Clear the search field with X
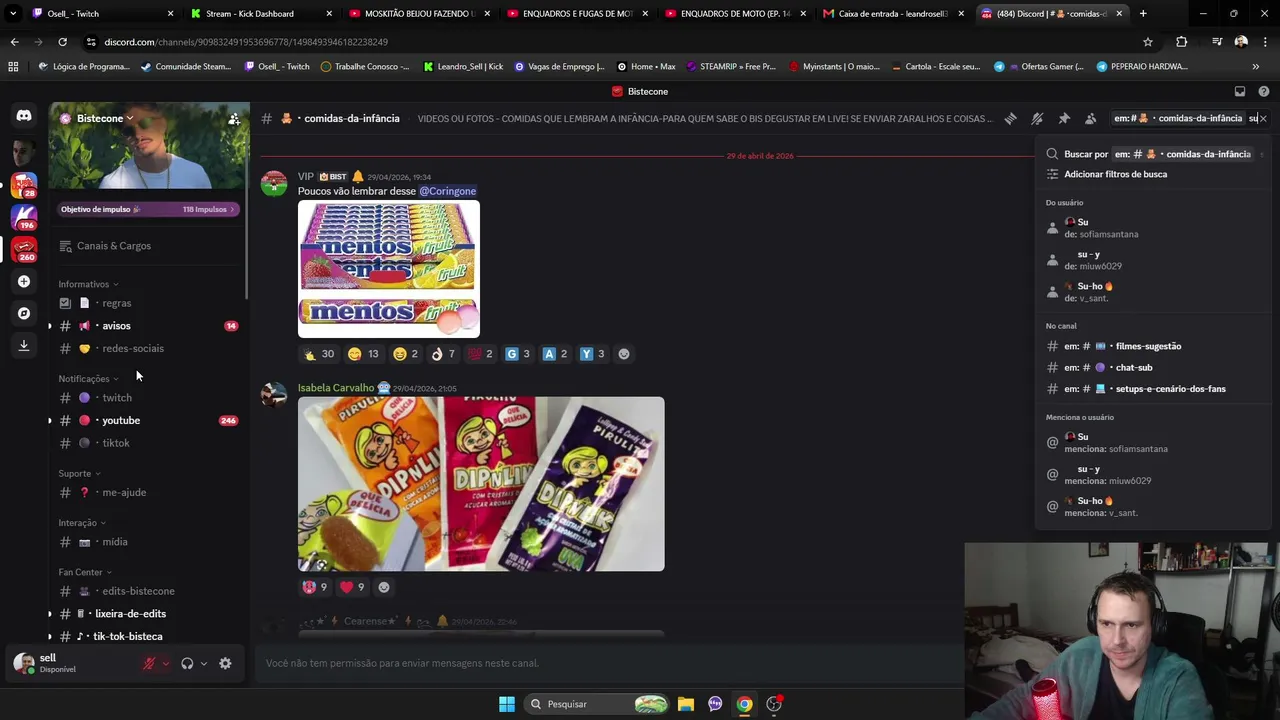 click(x=1263, y=118)
